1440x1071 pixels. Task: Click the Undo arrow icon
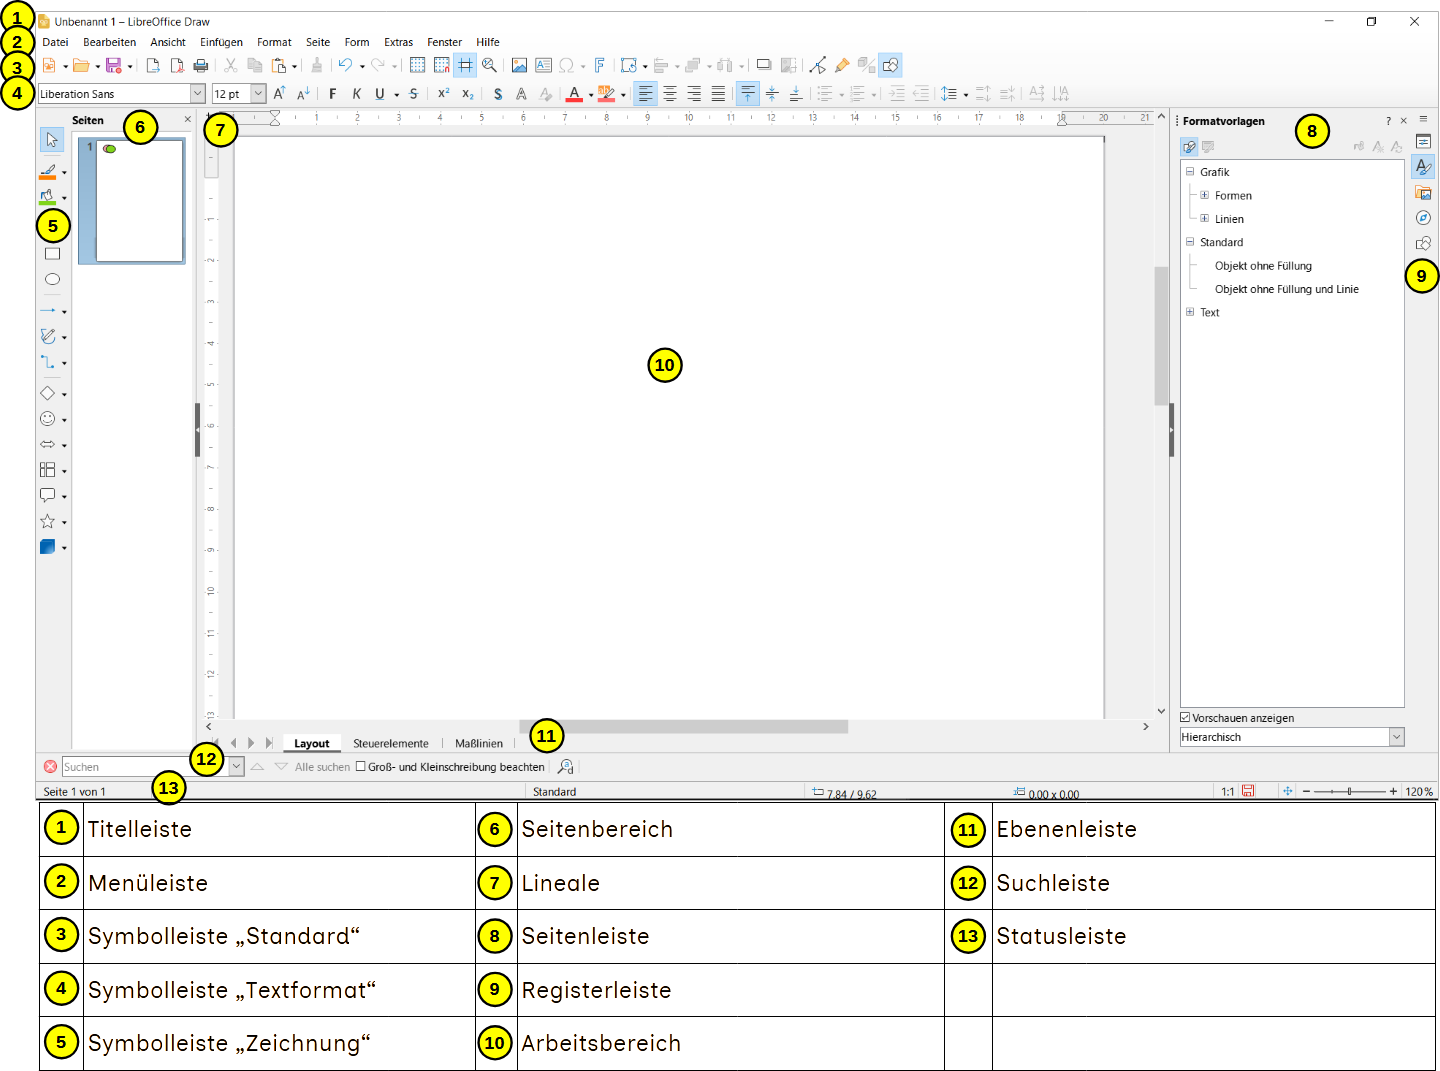pos(345,66)
